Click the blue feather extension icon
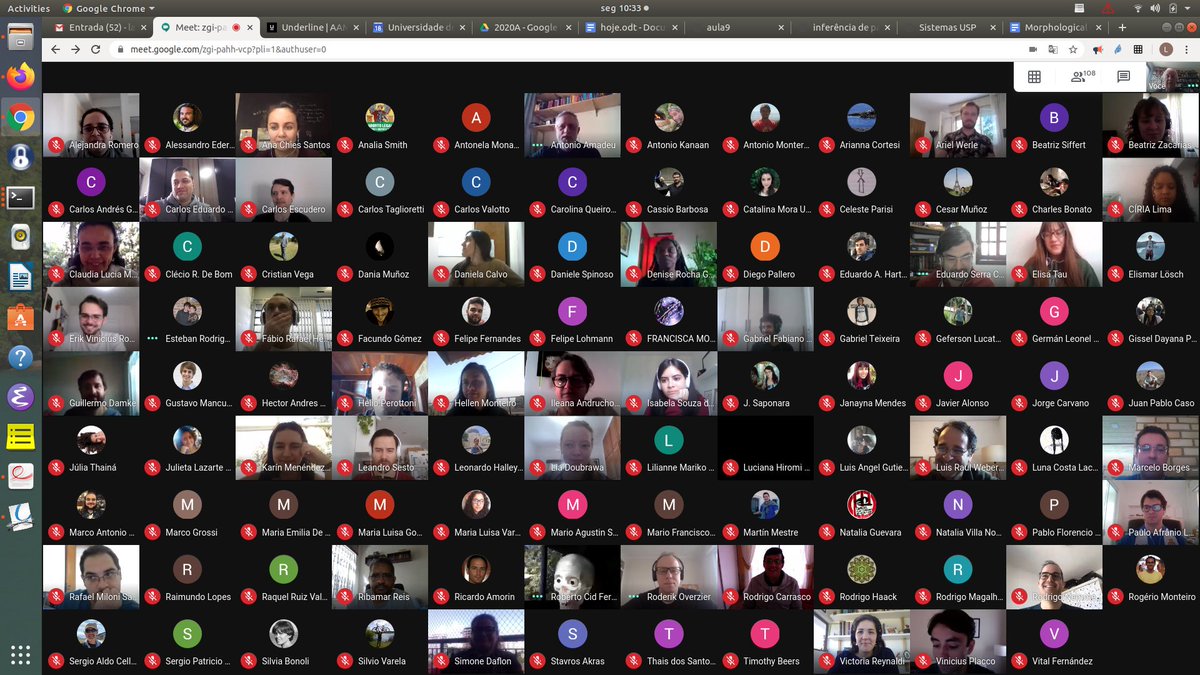This screenshot has height=675, width=1200. (x=1117, y=49)
